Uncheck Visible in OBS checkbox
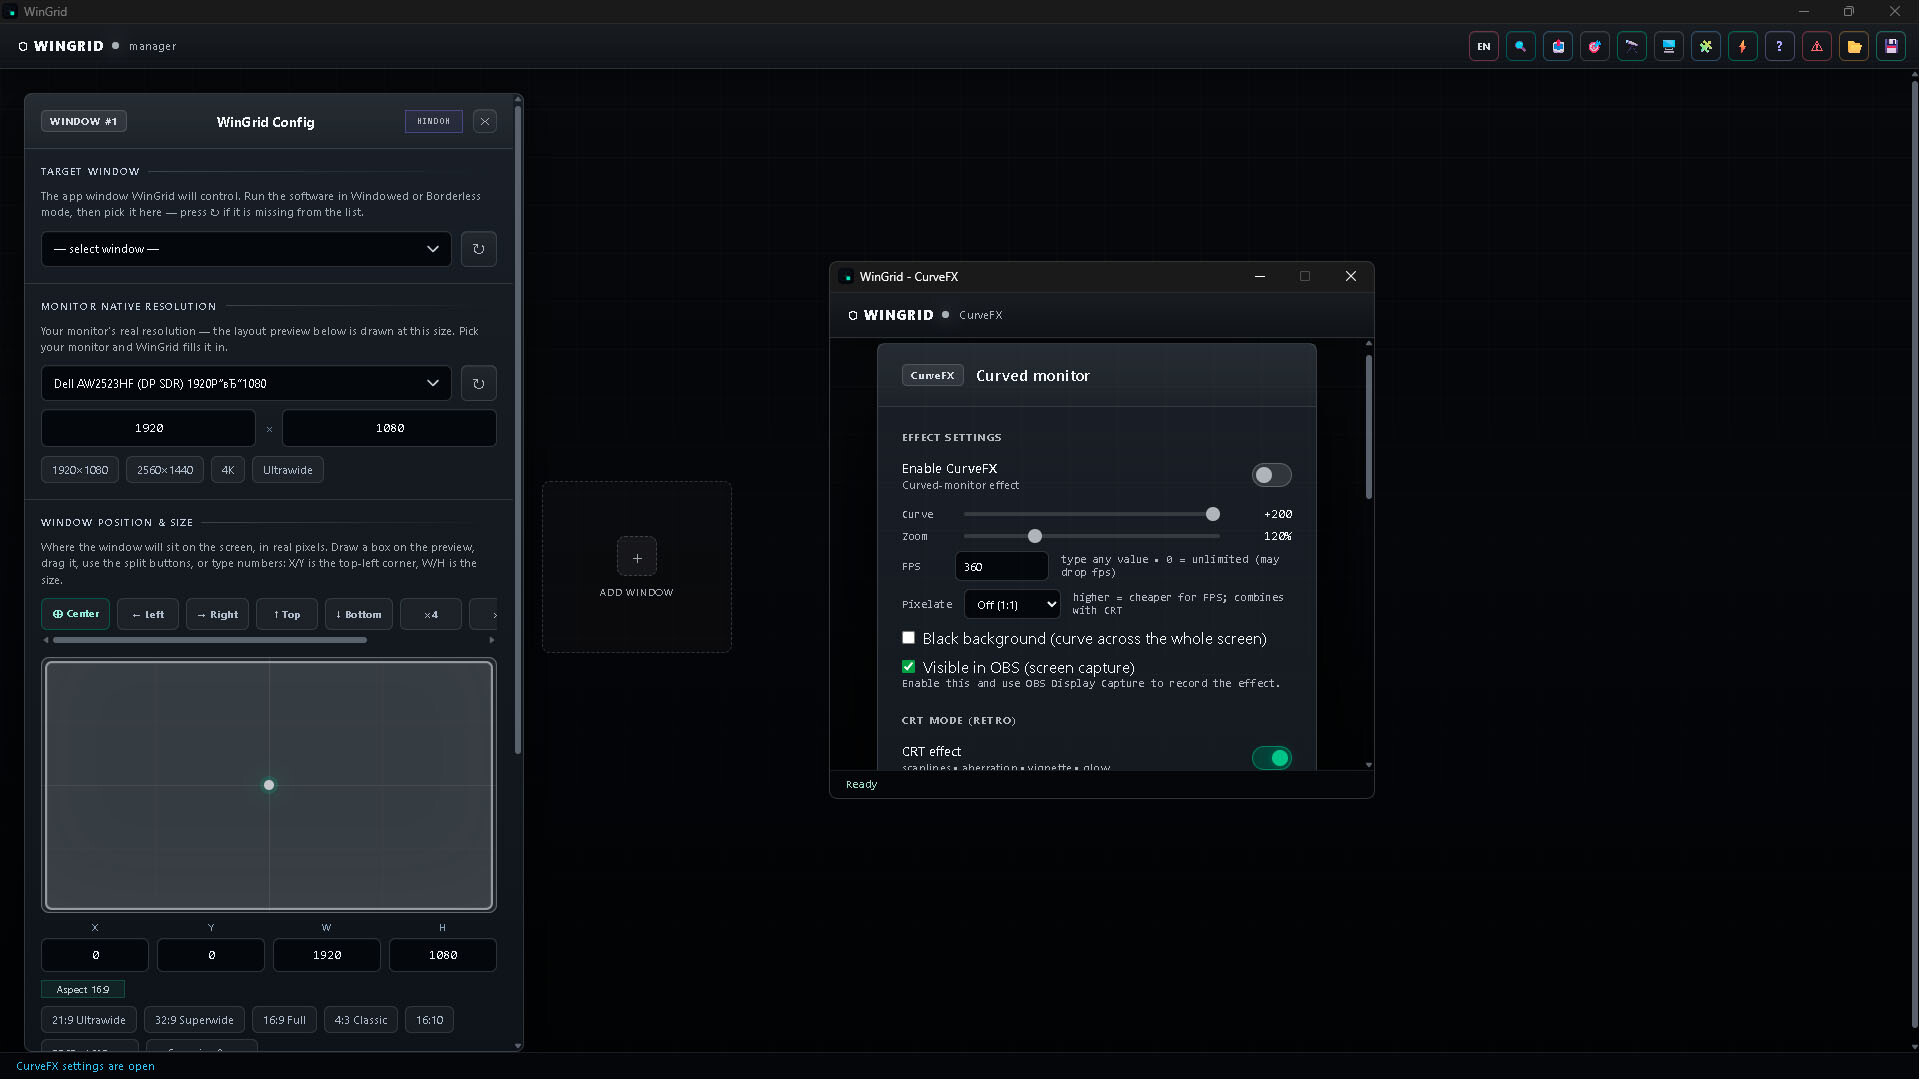 [908, 667]
